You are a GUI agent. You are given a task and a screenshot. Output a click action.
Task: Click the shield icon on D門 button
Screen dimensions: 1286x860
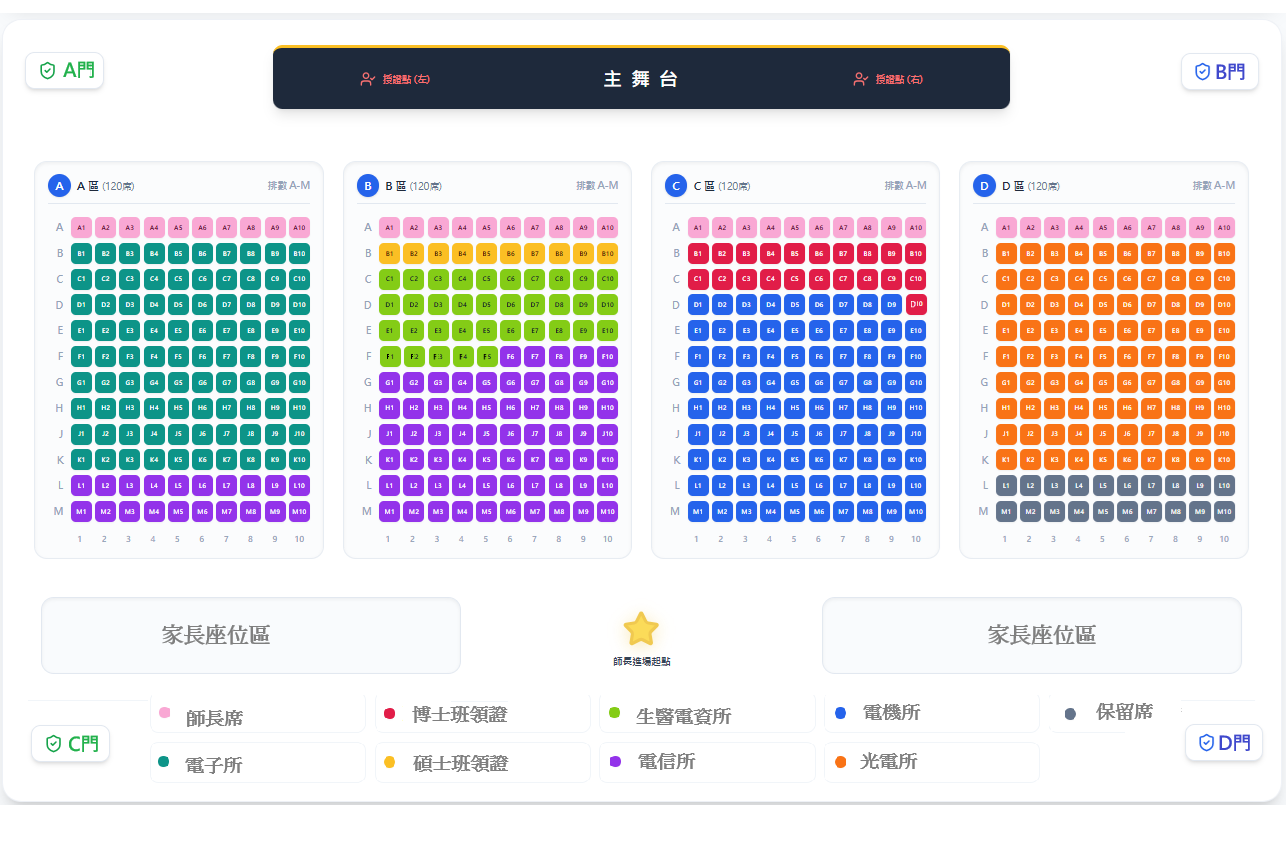click(x=1206, y=742)
